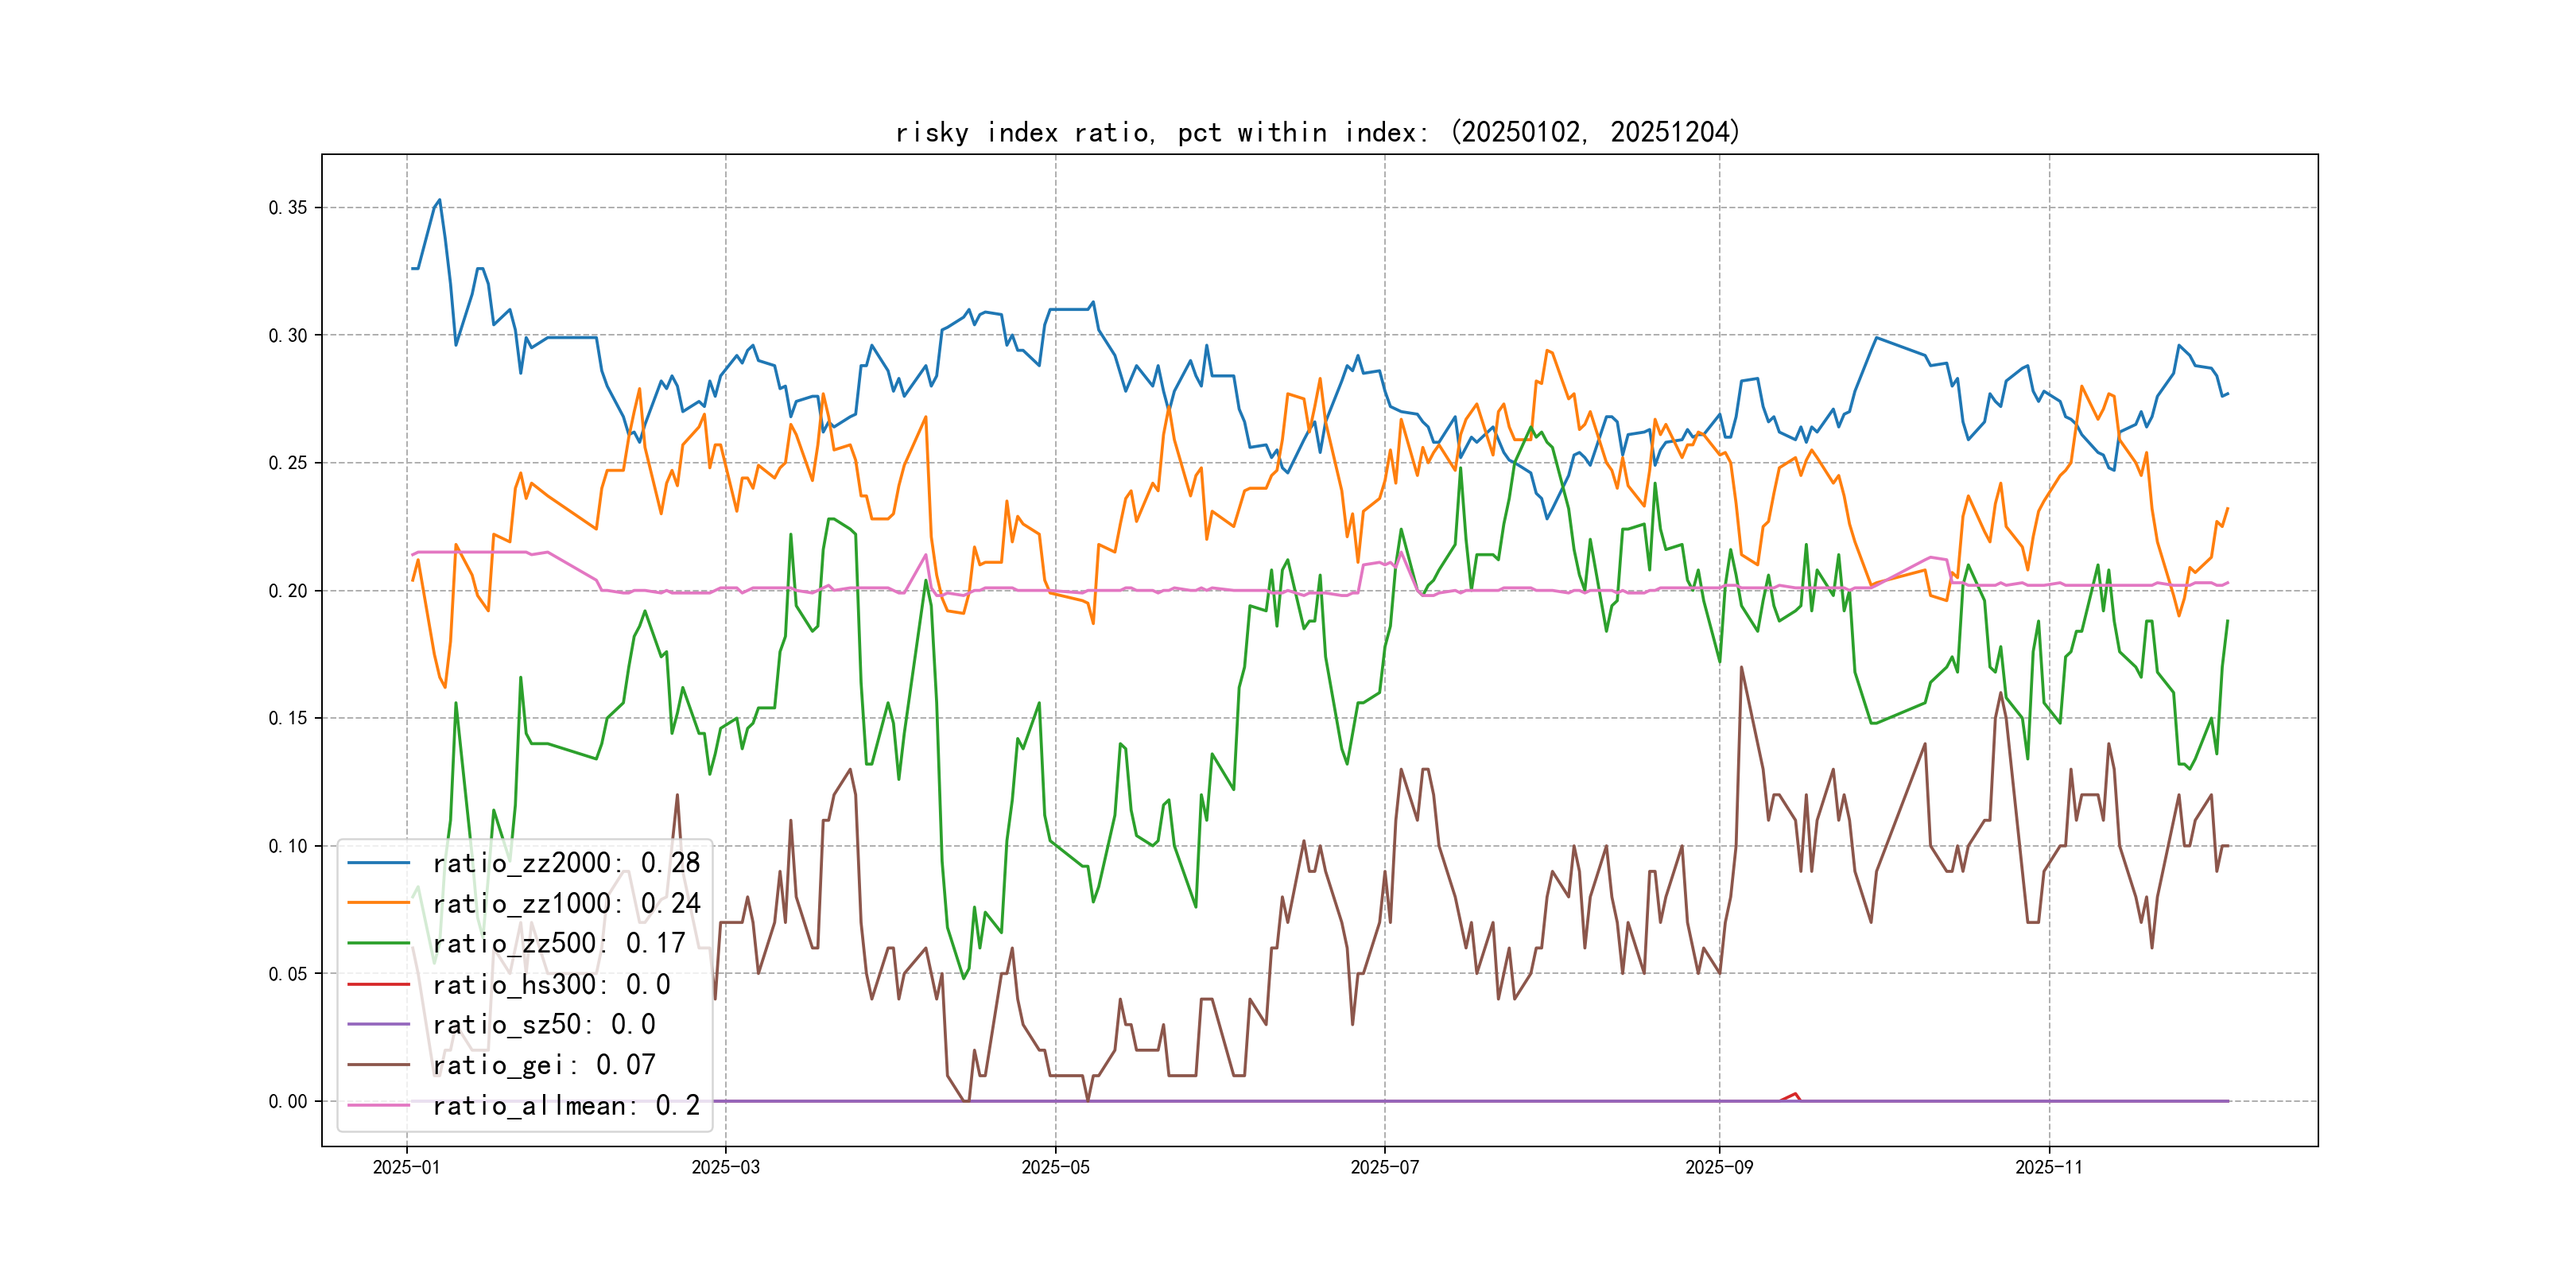The height and width of the screenshot is (1288, 2576).
Task: Select the 'ratio_allmean: 0.2' legend label
Action: [x=566, y=1105]
